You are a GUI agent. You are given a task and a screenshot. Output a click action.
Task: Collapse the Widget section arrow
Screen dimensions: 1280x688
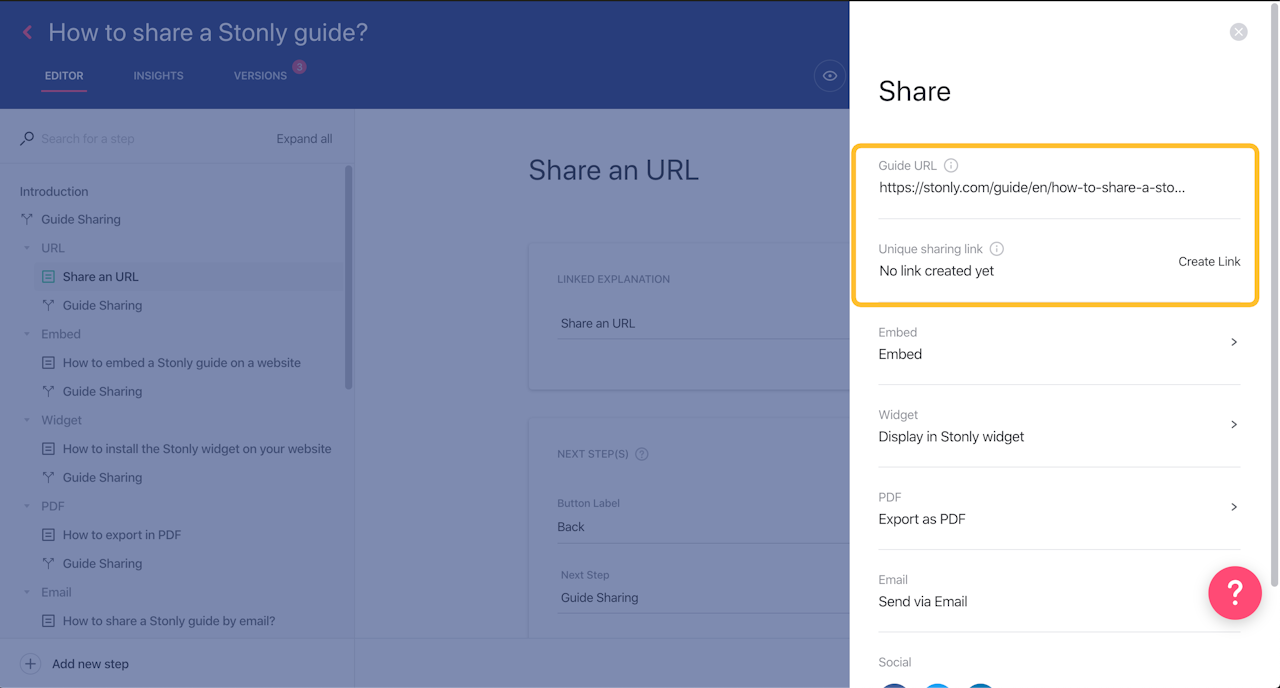[27, 420]
